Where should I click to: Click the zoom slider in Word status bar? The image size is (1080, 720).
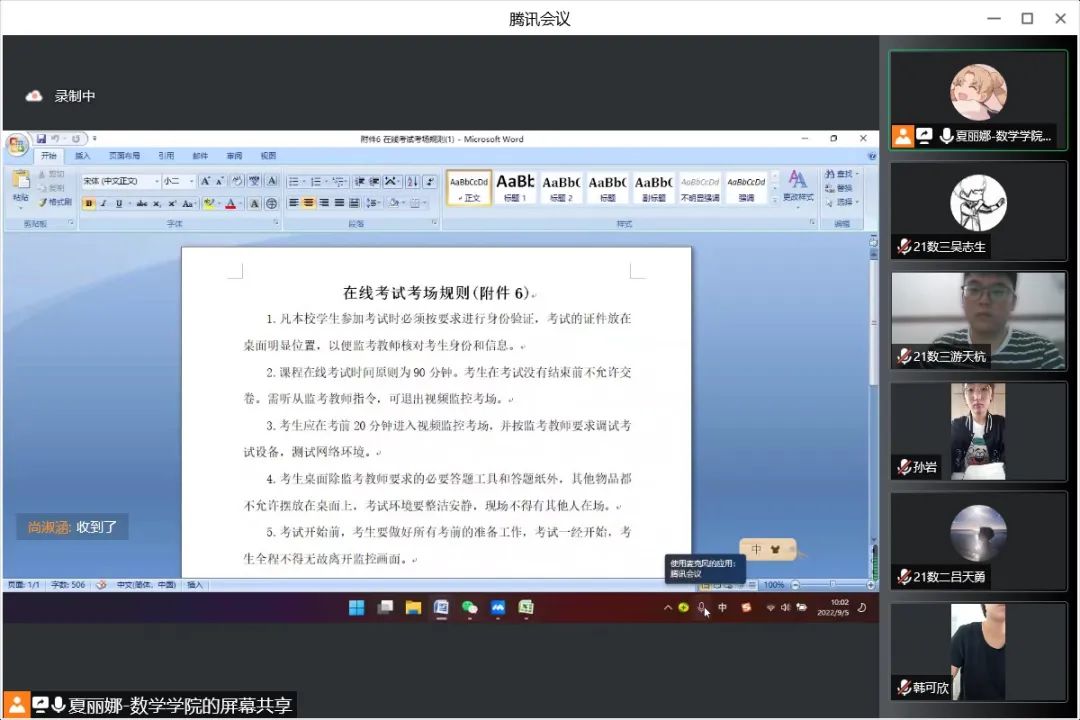click(x=830, y=584)
